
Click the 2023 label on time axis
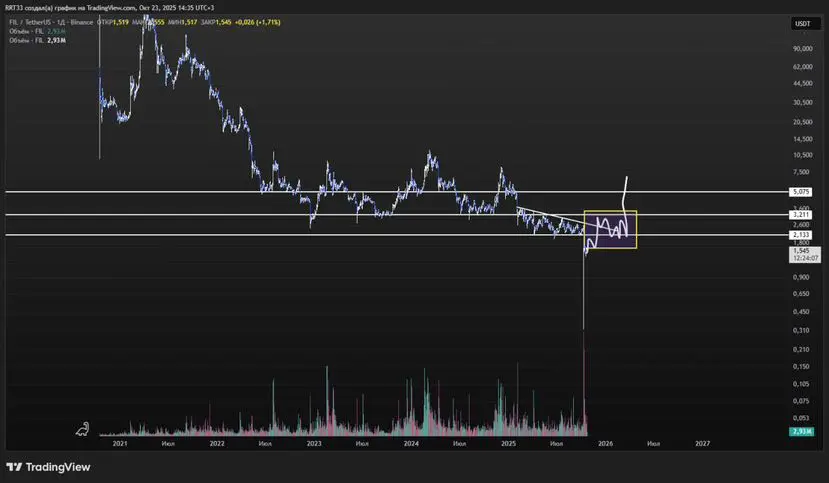[314, 444]
